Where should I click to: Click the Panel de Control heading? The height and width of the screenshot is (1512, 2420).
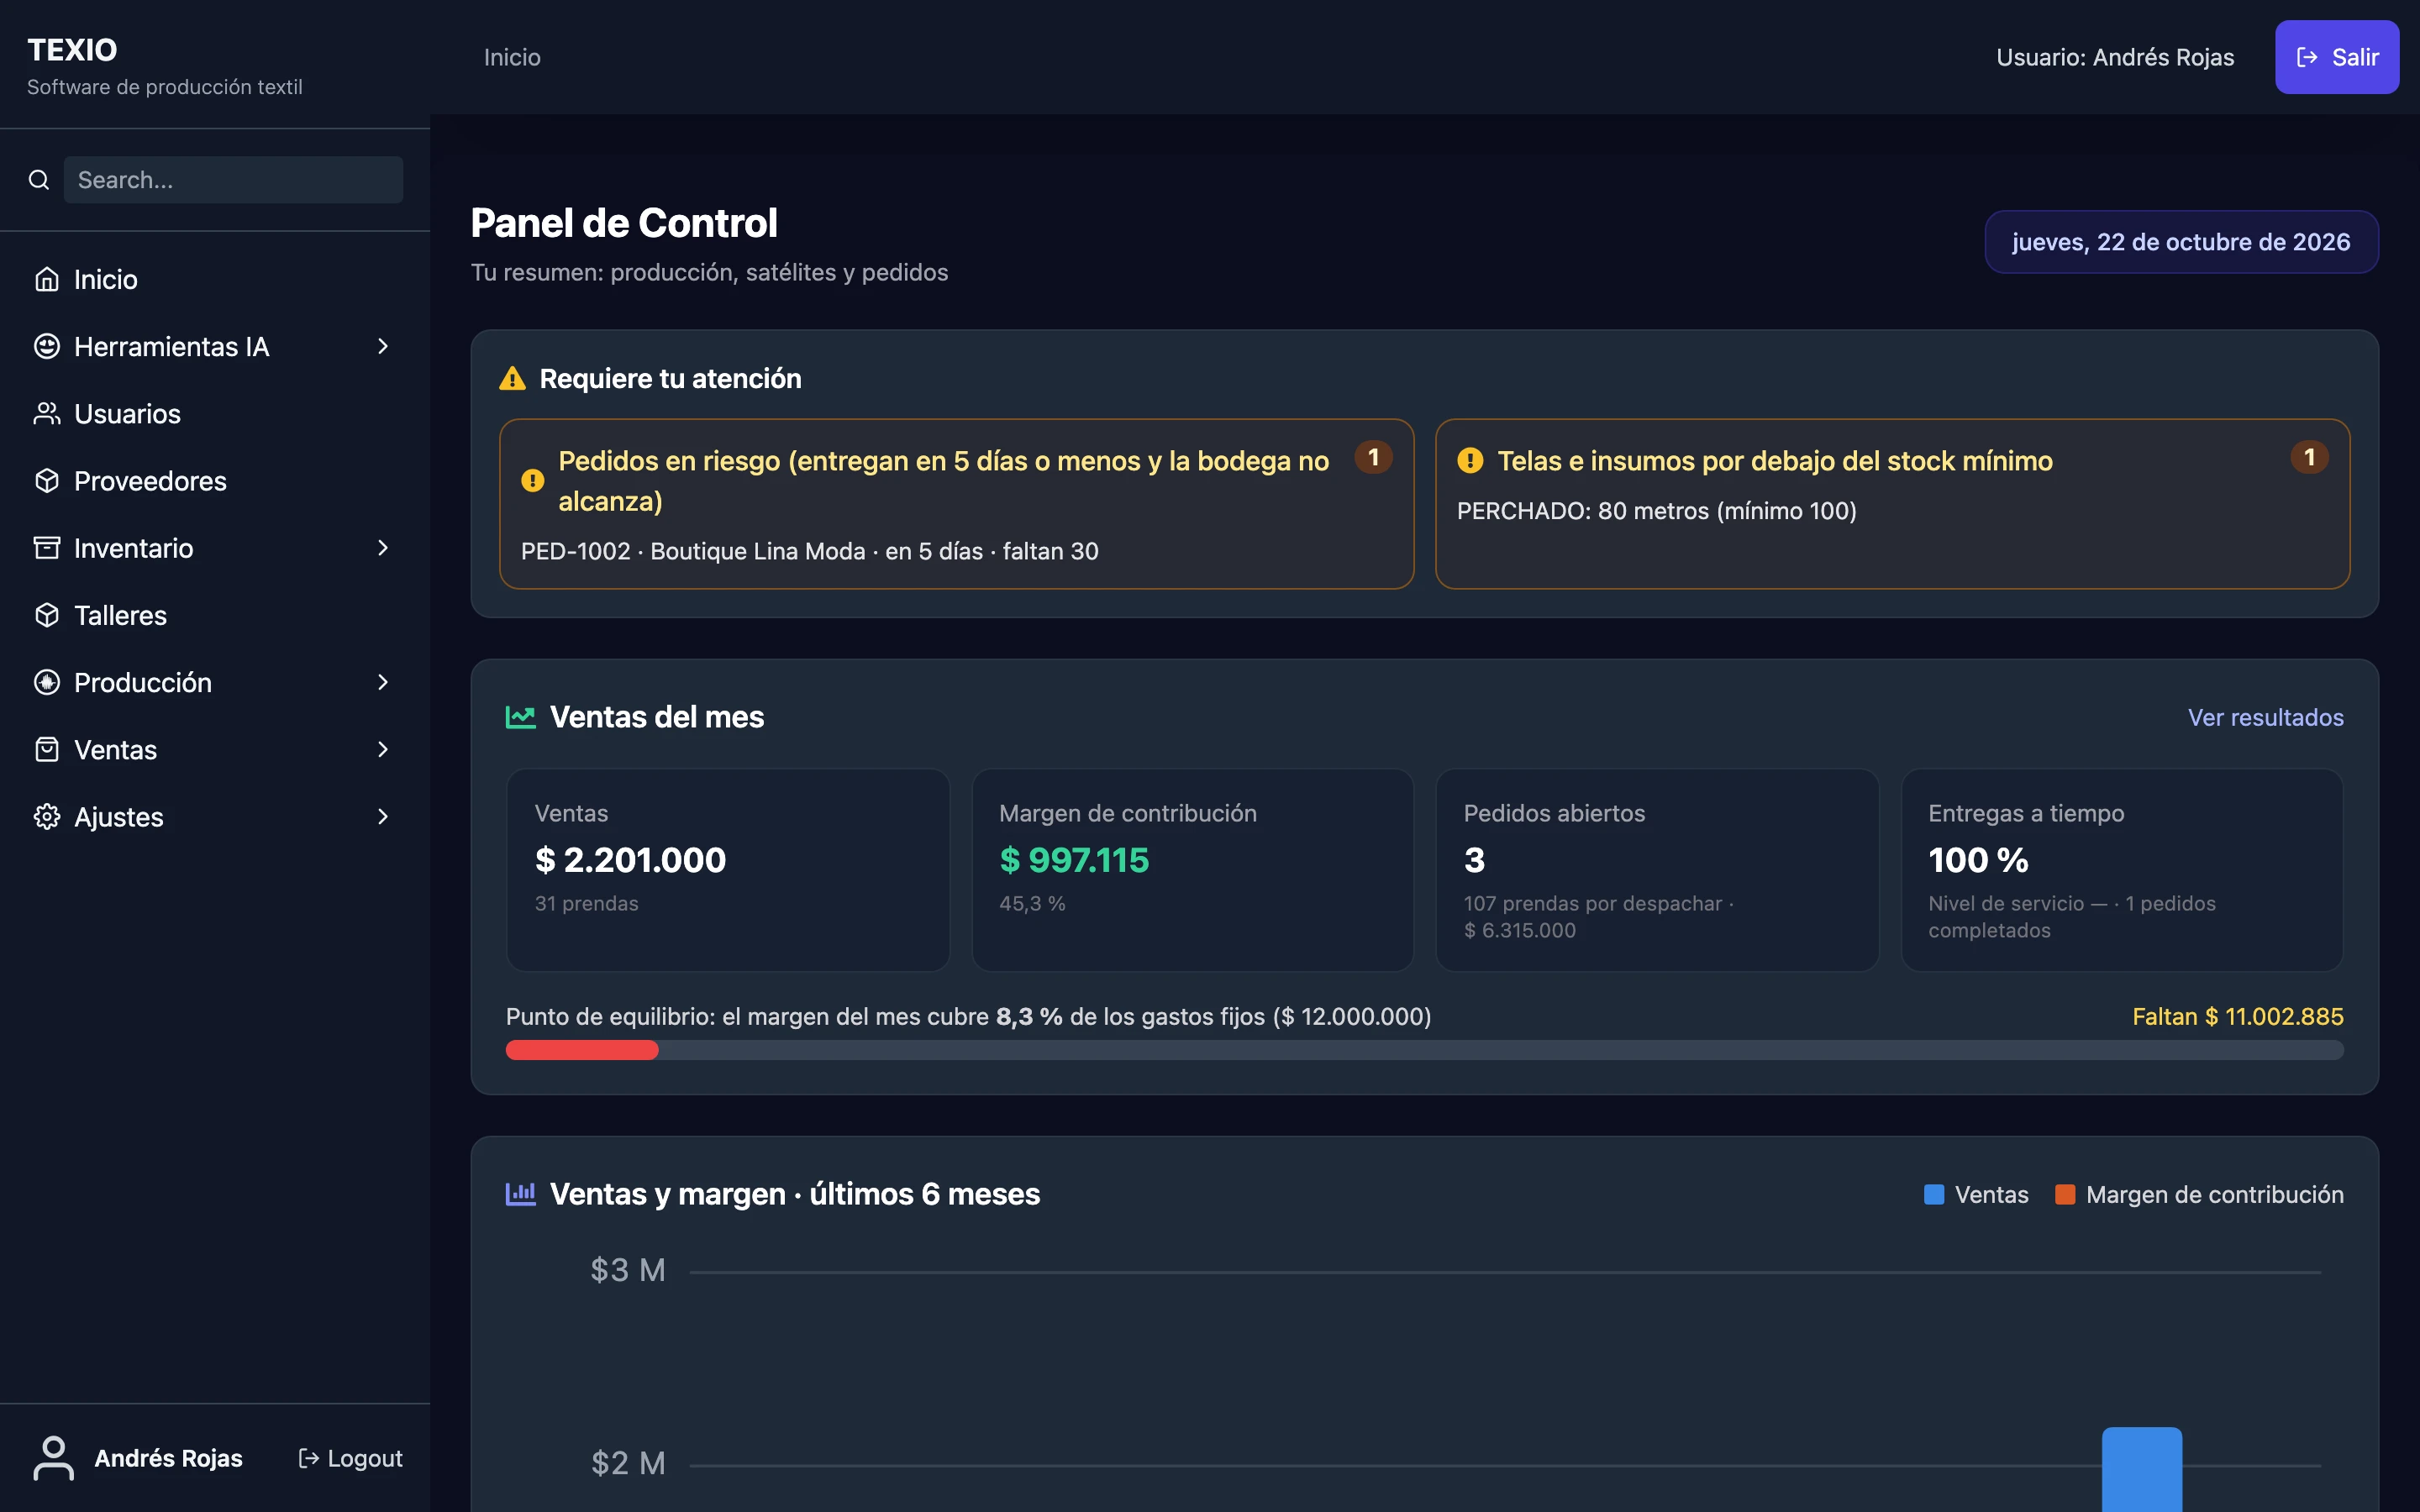point(624,223)
